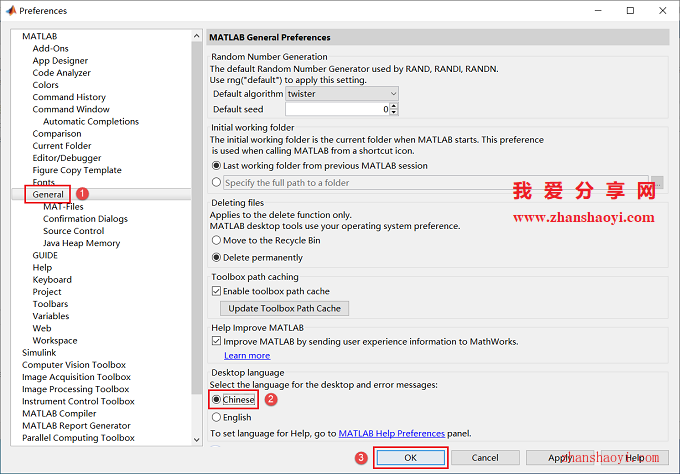The width and height of the screenshot is (680, 474).
Task: Open Variables preferences
Action: coord(51,316)
